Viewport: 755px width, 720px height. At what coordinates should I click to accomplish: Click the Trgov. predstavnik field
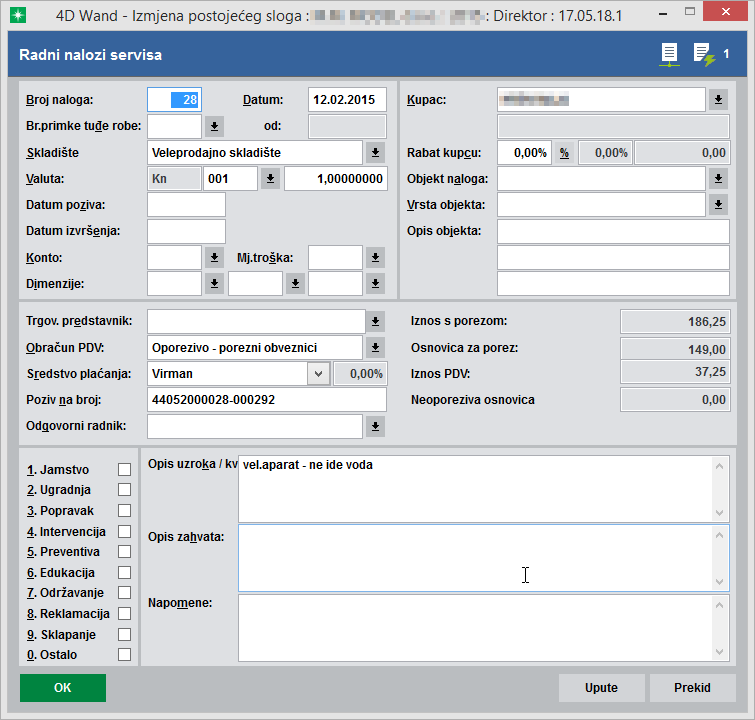tap(256, 321)
